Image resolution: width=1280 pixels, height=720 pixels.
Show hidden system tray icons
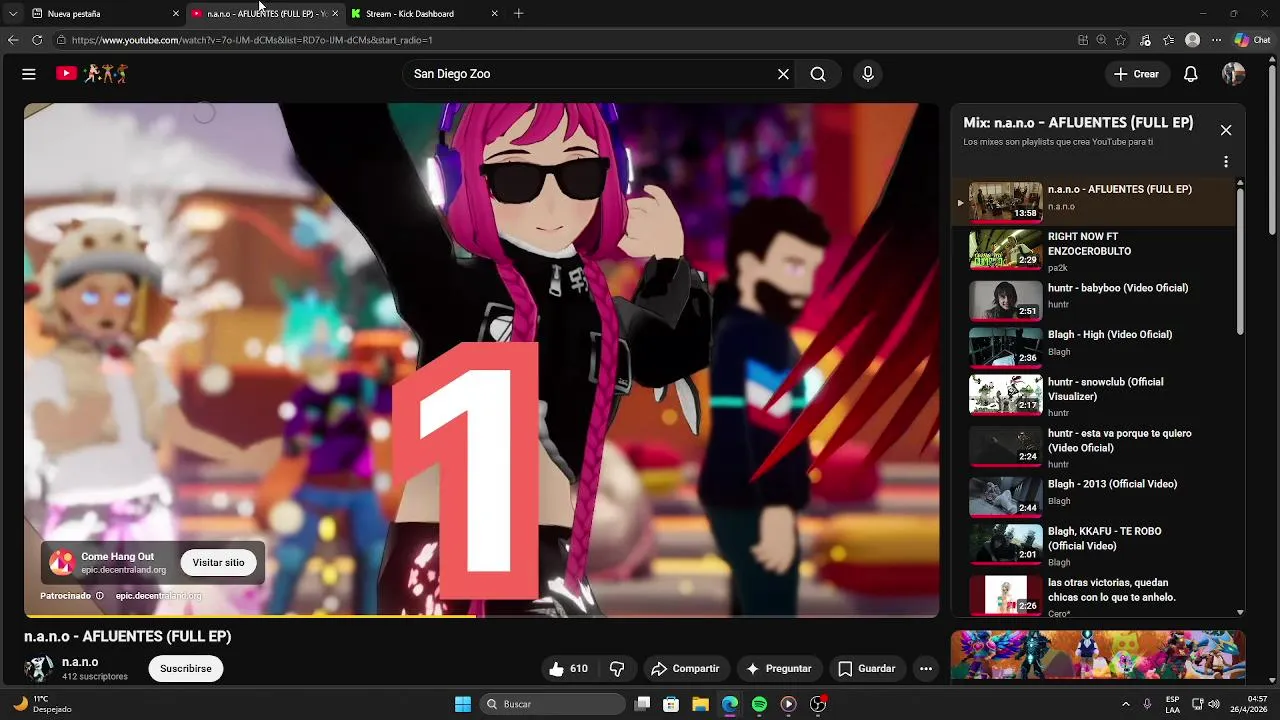1126,704
